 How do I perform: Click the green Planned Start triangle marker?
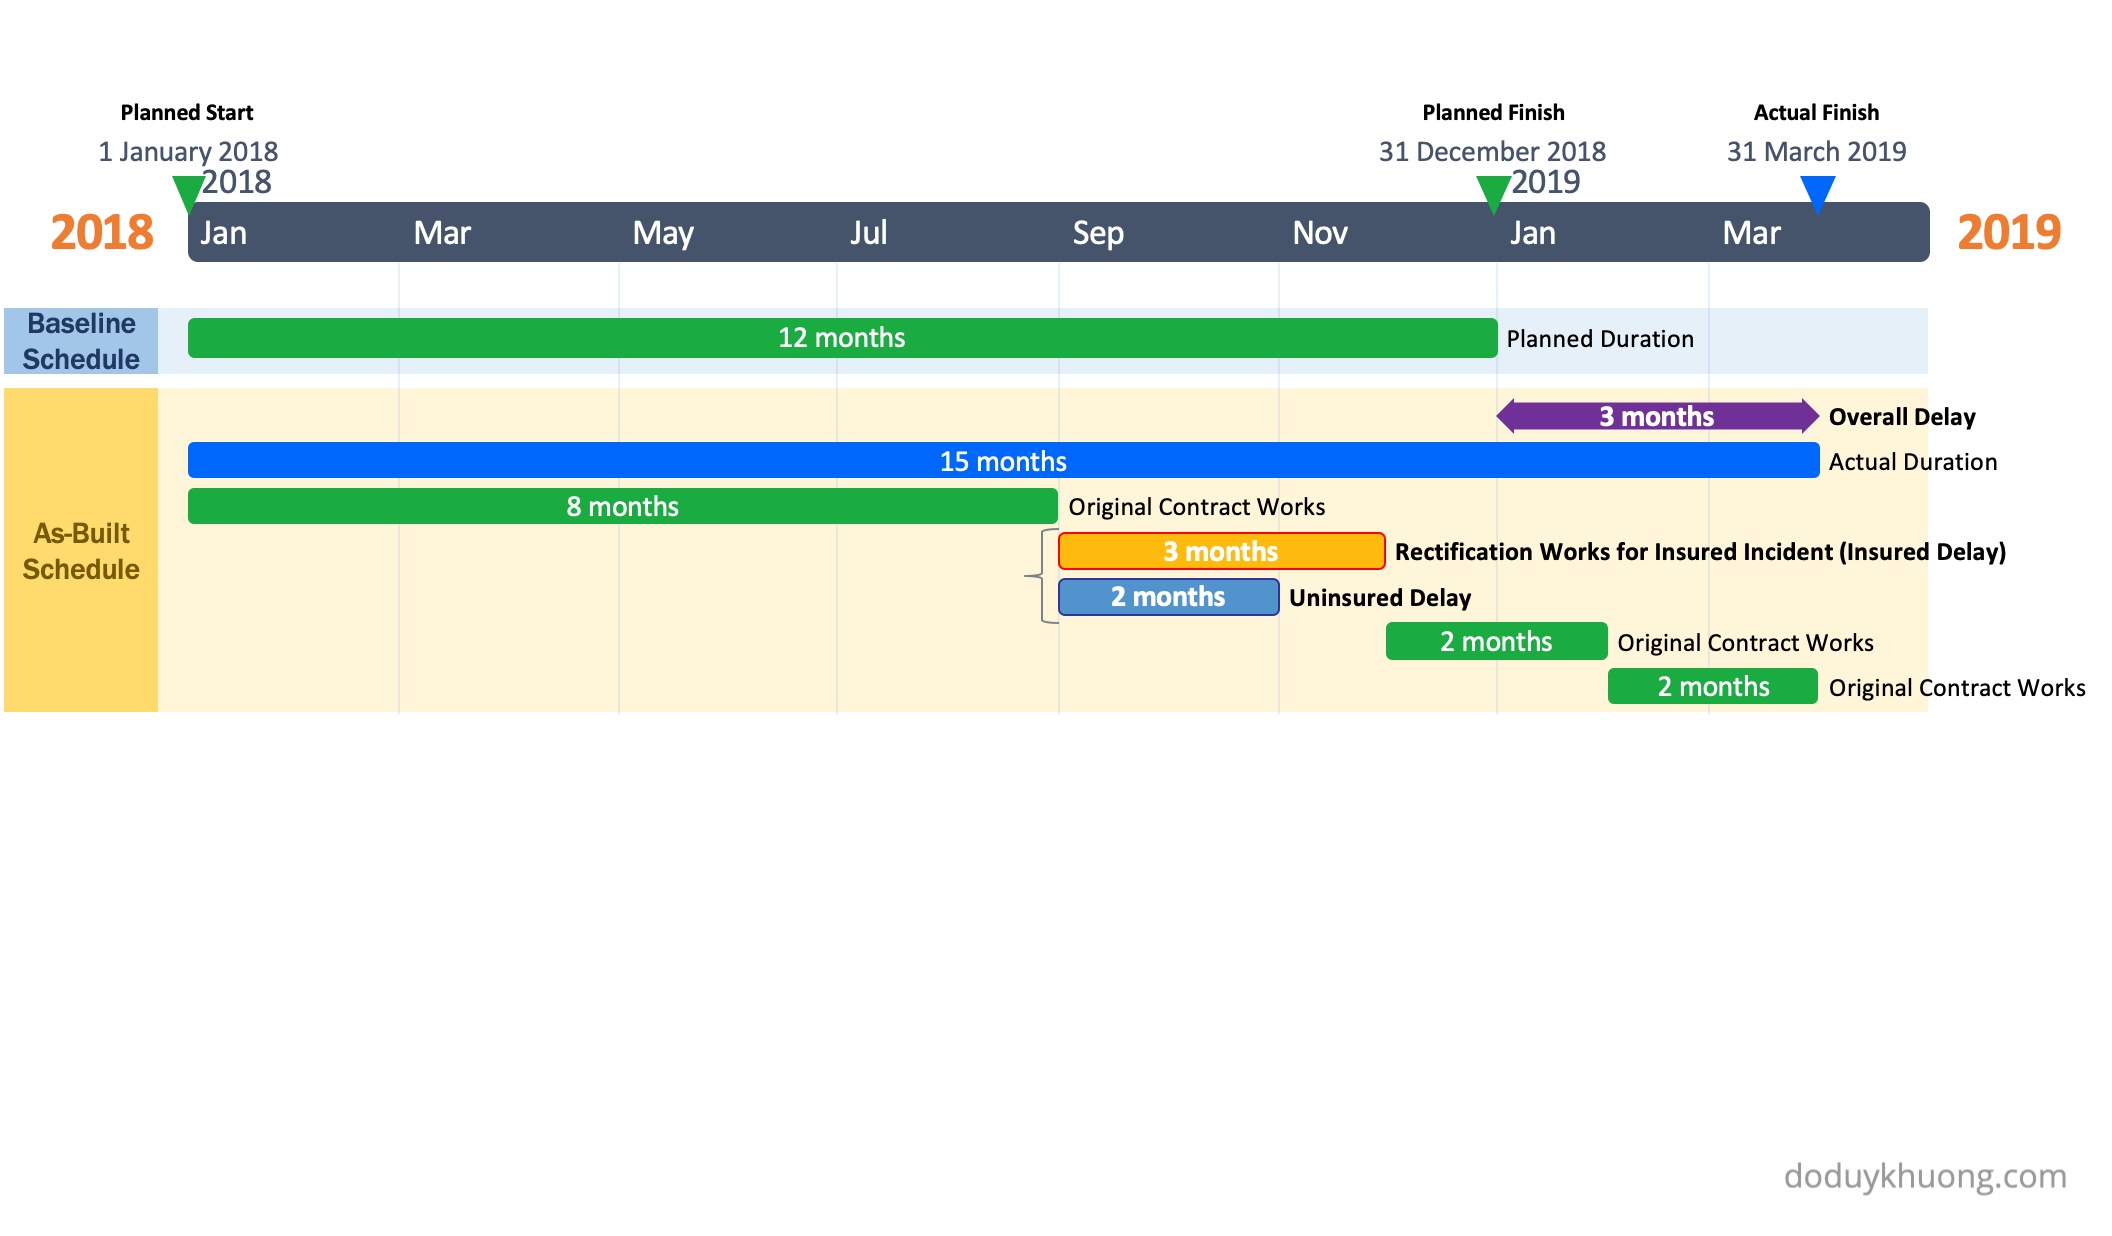pos(187,192)
